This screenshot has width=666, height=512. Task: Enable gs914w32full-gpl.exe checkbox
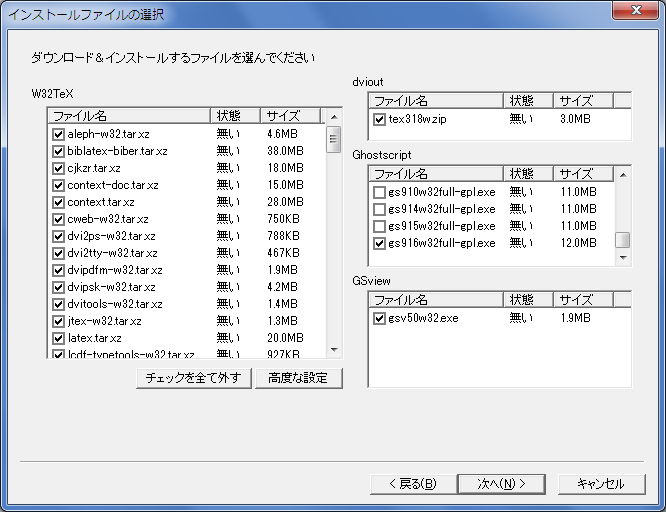(x=379, y=209)
